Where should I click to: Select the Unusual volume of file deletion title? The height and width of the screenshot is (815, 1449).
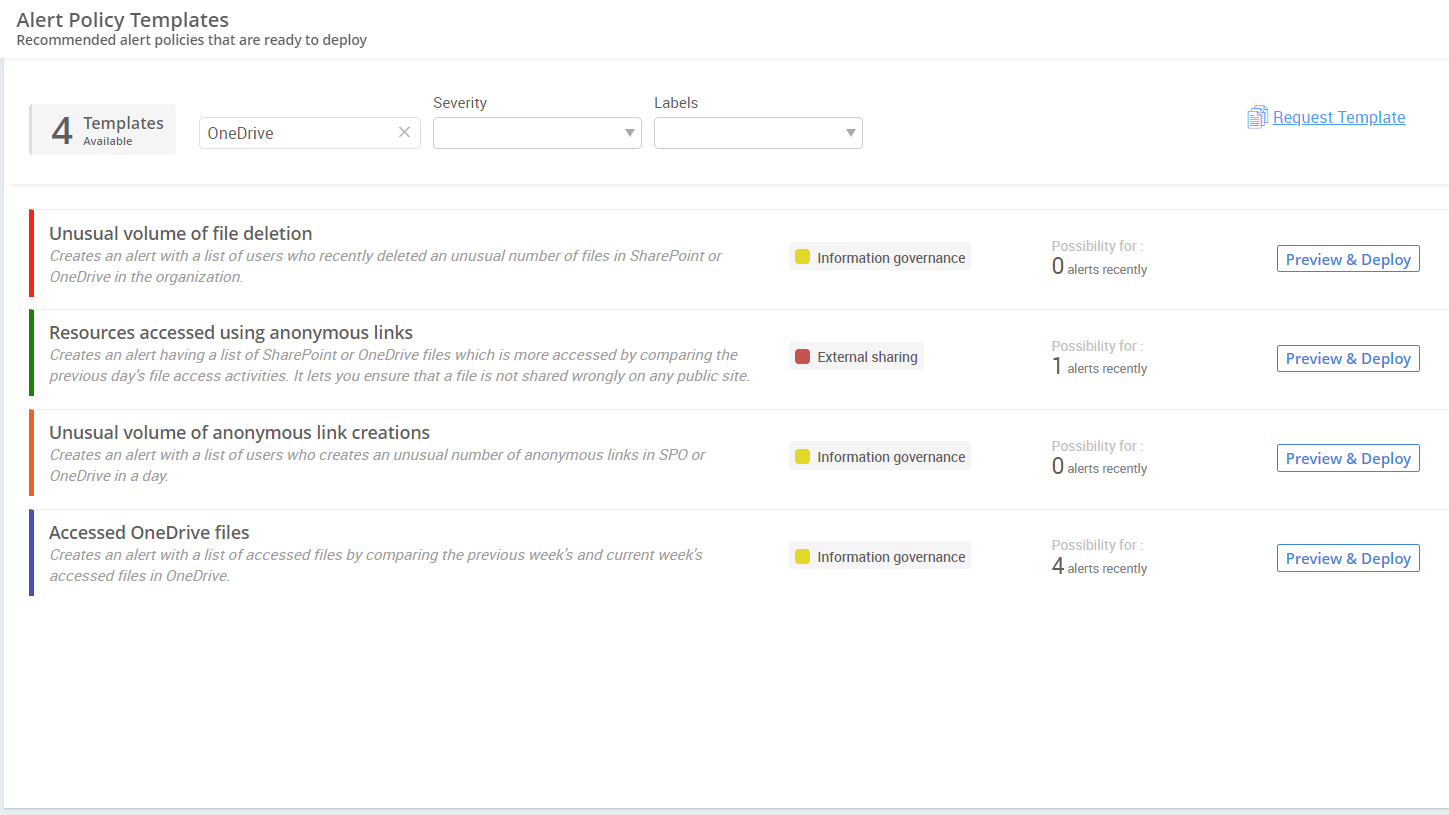[180, 232]
